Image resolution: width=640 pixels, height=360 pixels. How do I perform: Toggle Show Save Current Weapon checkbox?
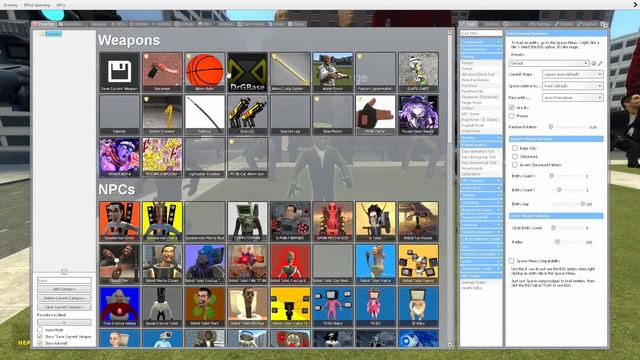click(x=40, y=337)
